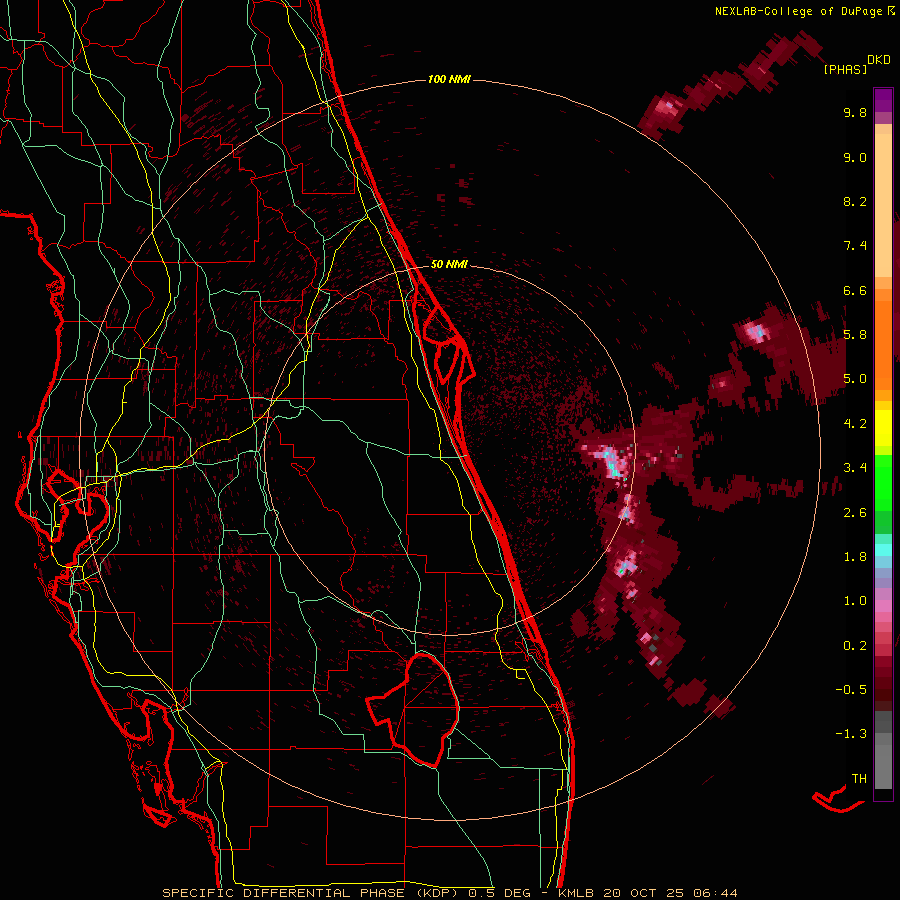Click the Lake Okeechobee outline on the map

pos(413,709)
